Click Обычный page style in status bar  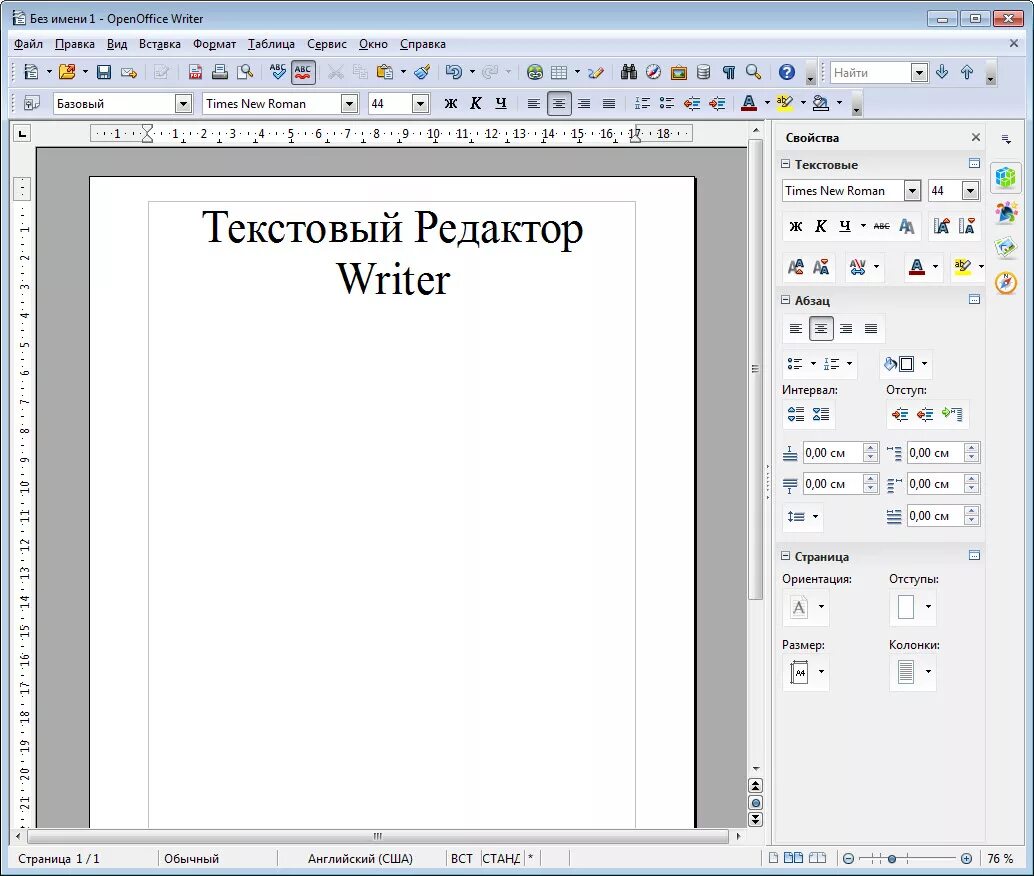191,858
